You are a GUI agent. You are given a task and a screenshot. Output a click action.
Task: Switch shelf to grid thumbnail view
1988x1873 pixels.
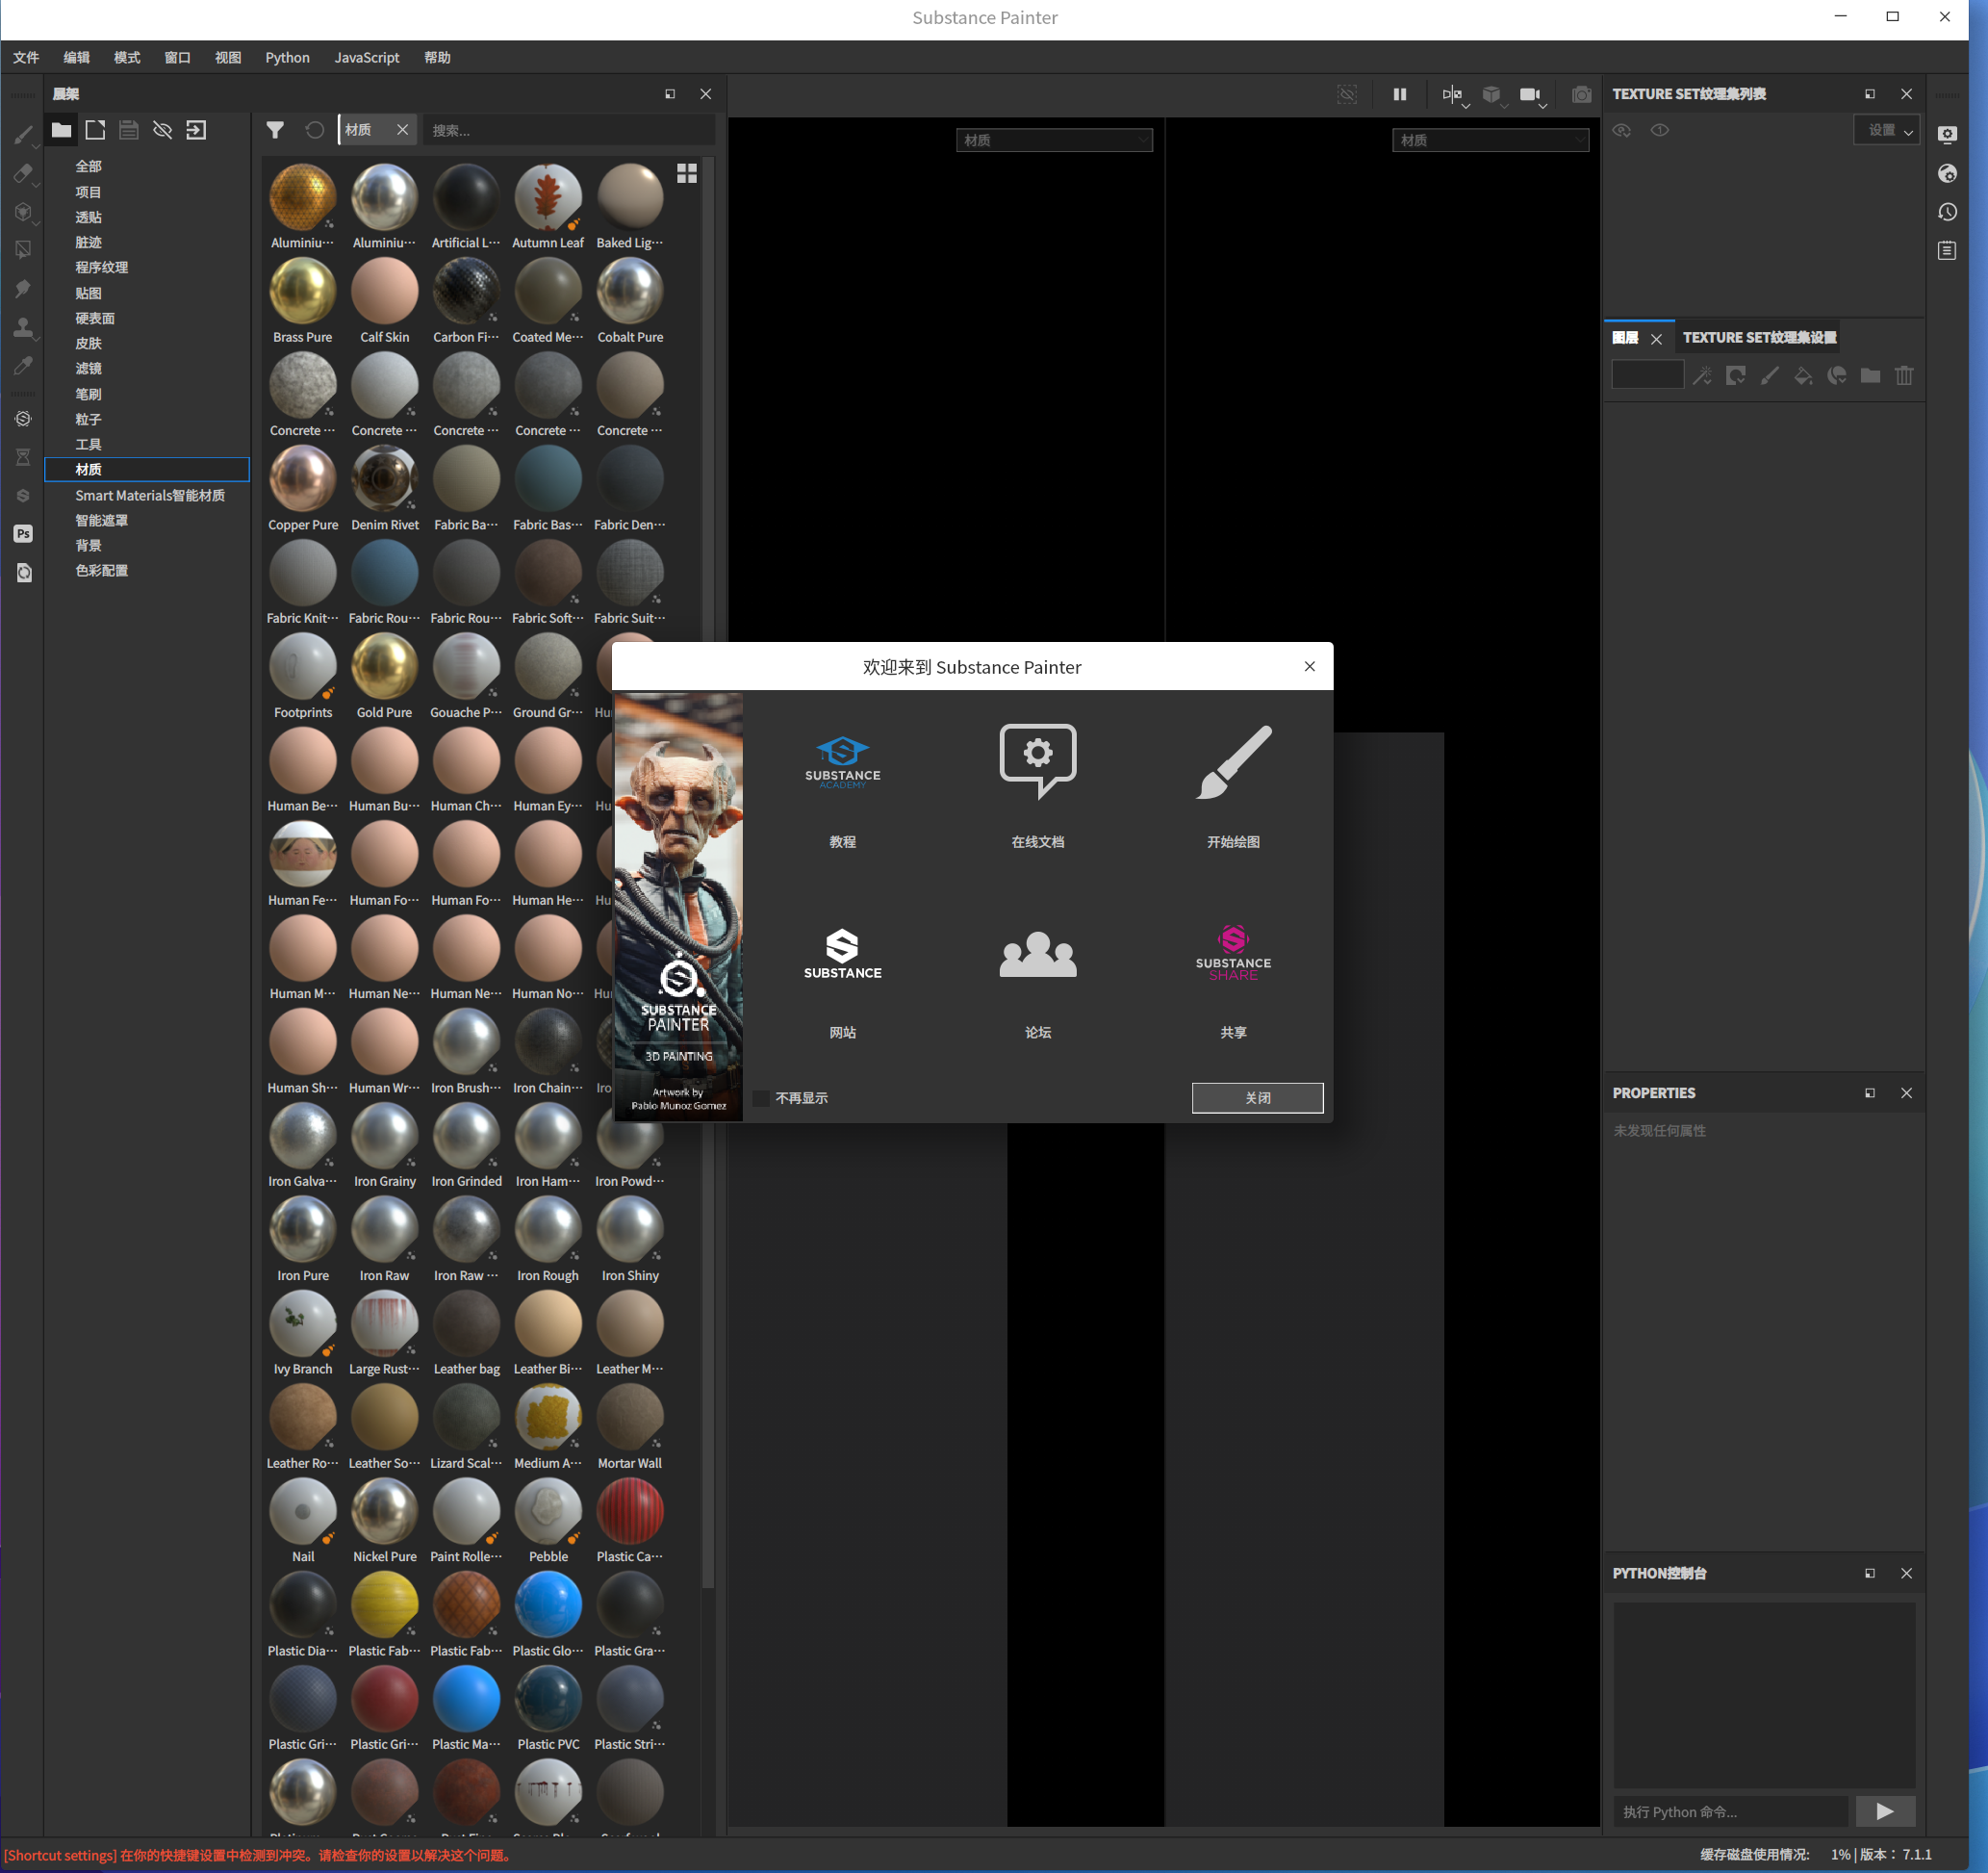(687, 173)
